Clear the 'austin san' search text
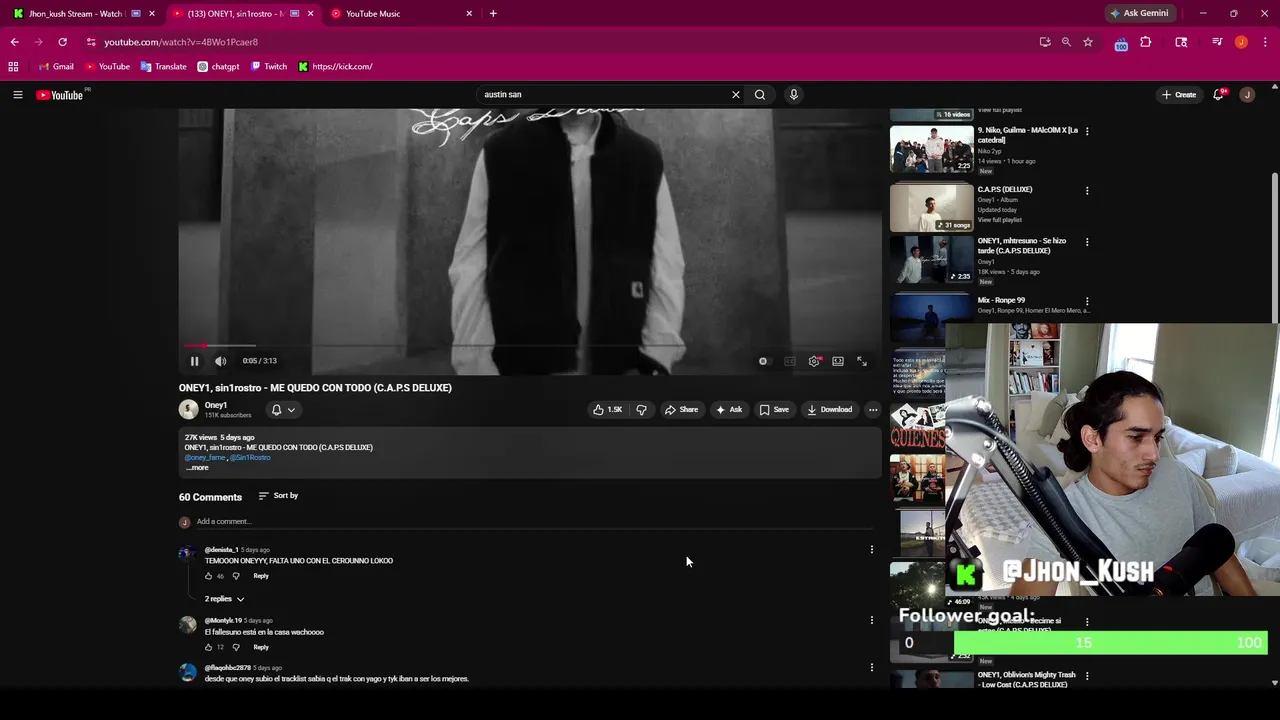The image size is (1280, 720). 736,94
